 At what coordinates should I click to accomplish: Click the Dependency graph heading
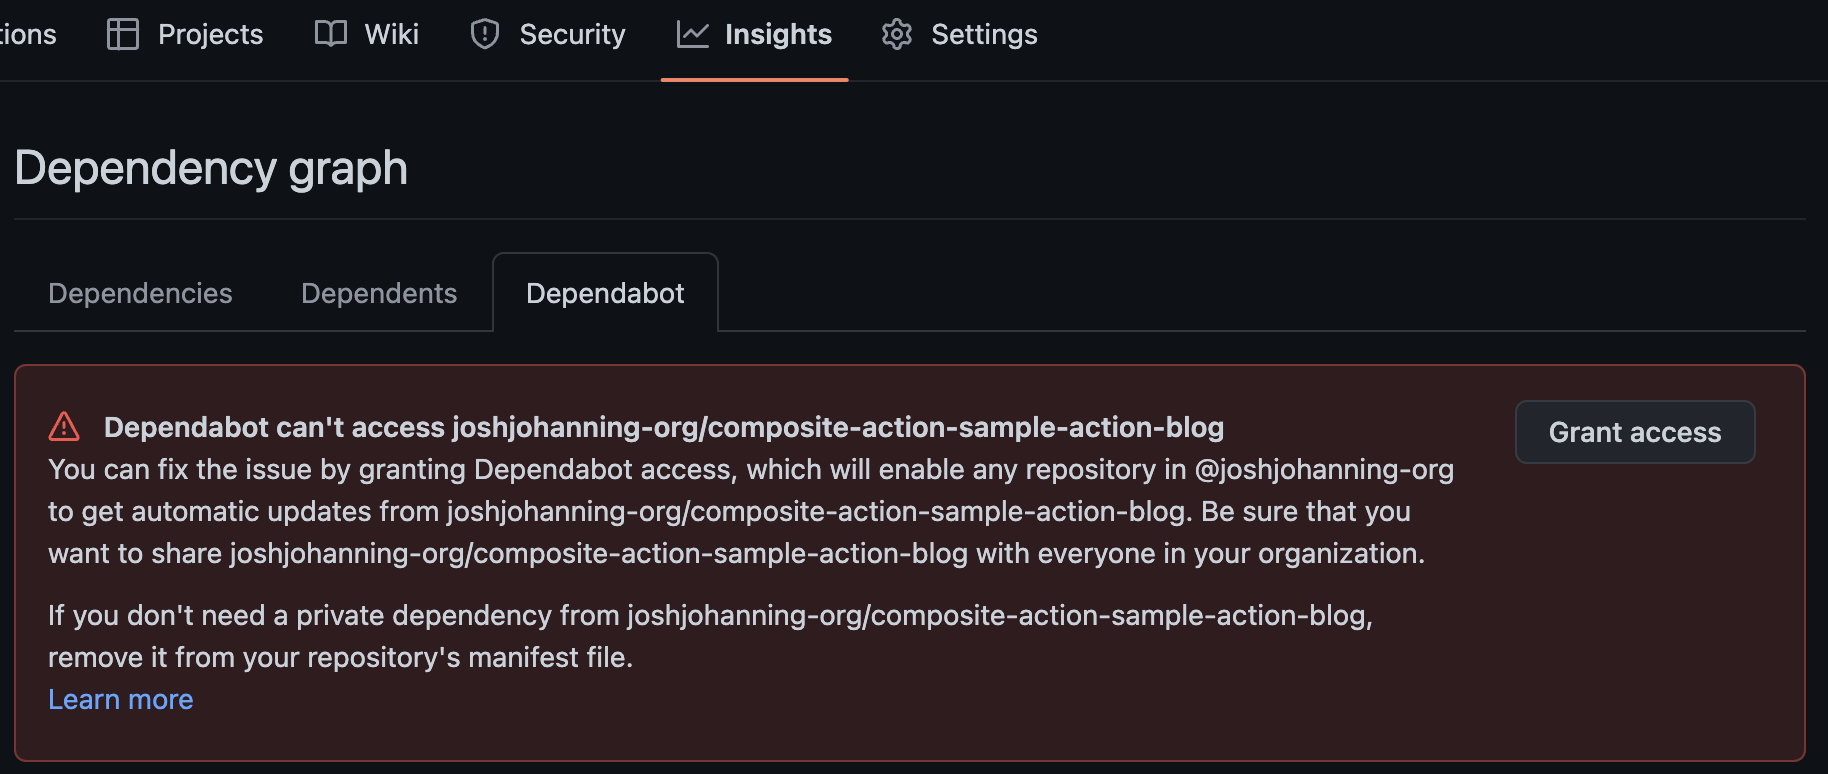pyautogui.click(x=211, y=168)
